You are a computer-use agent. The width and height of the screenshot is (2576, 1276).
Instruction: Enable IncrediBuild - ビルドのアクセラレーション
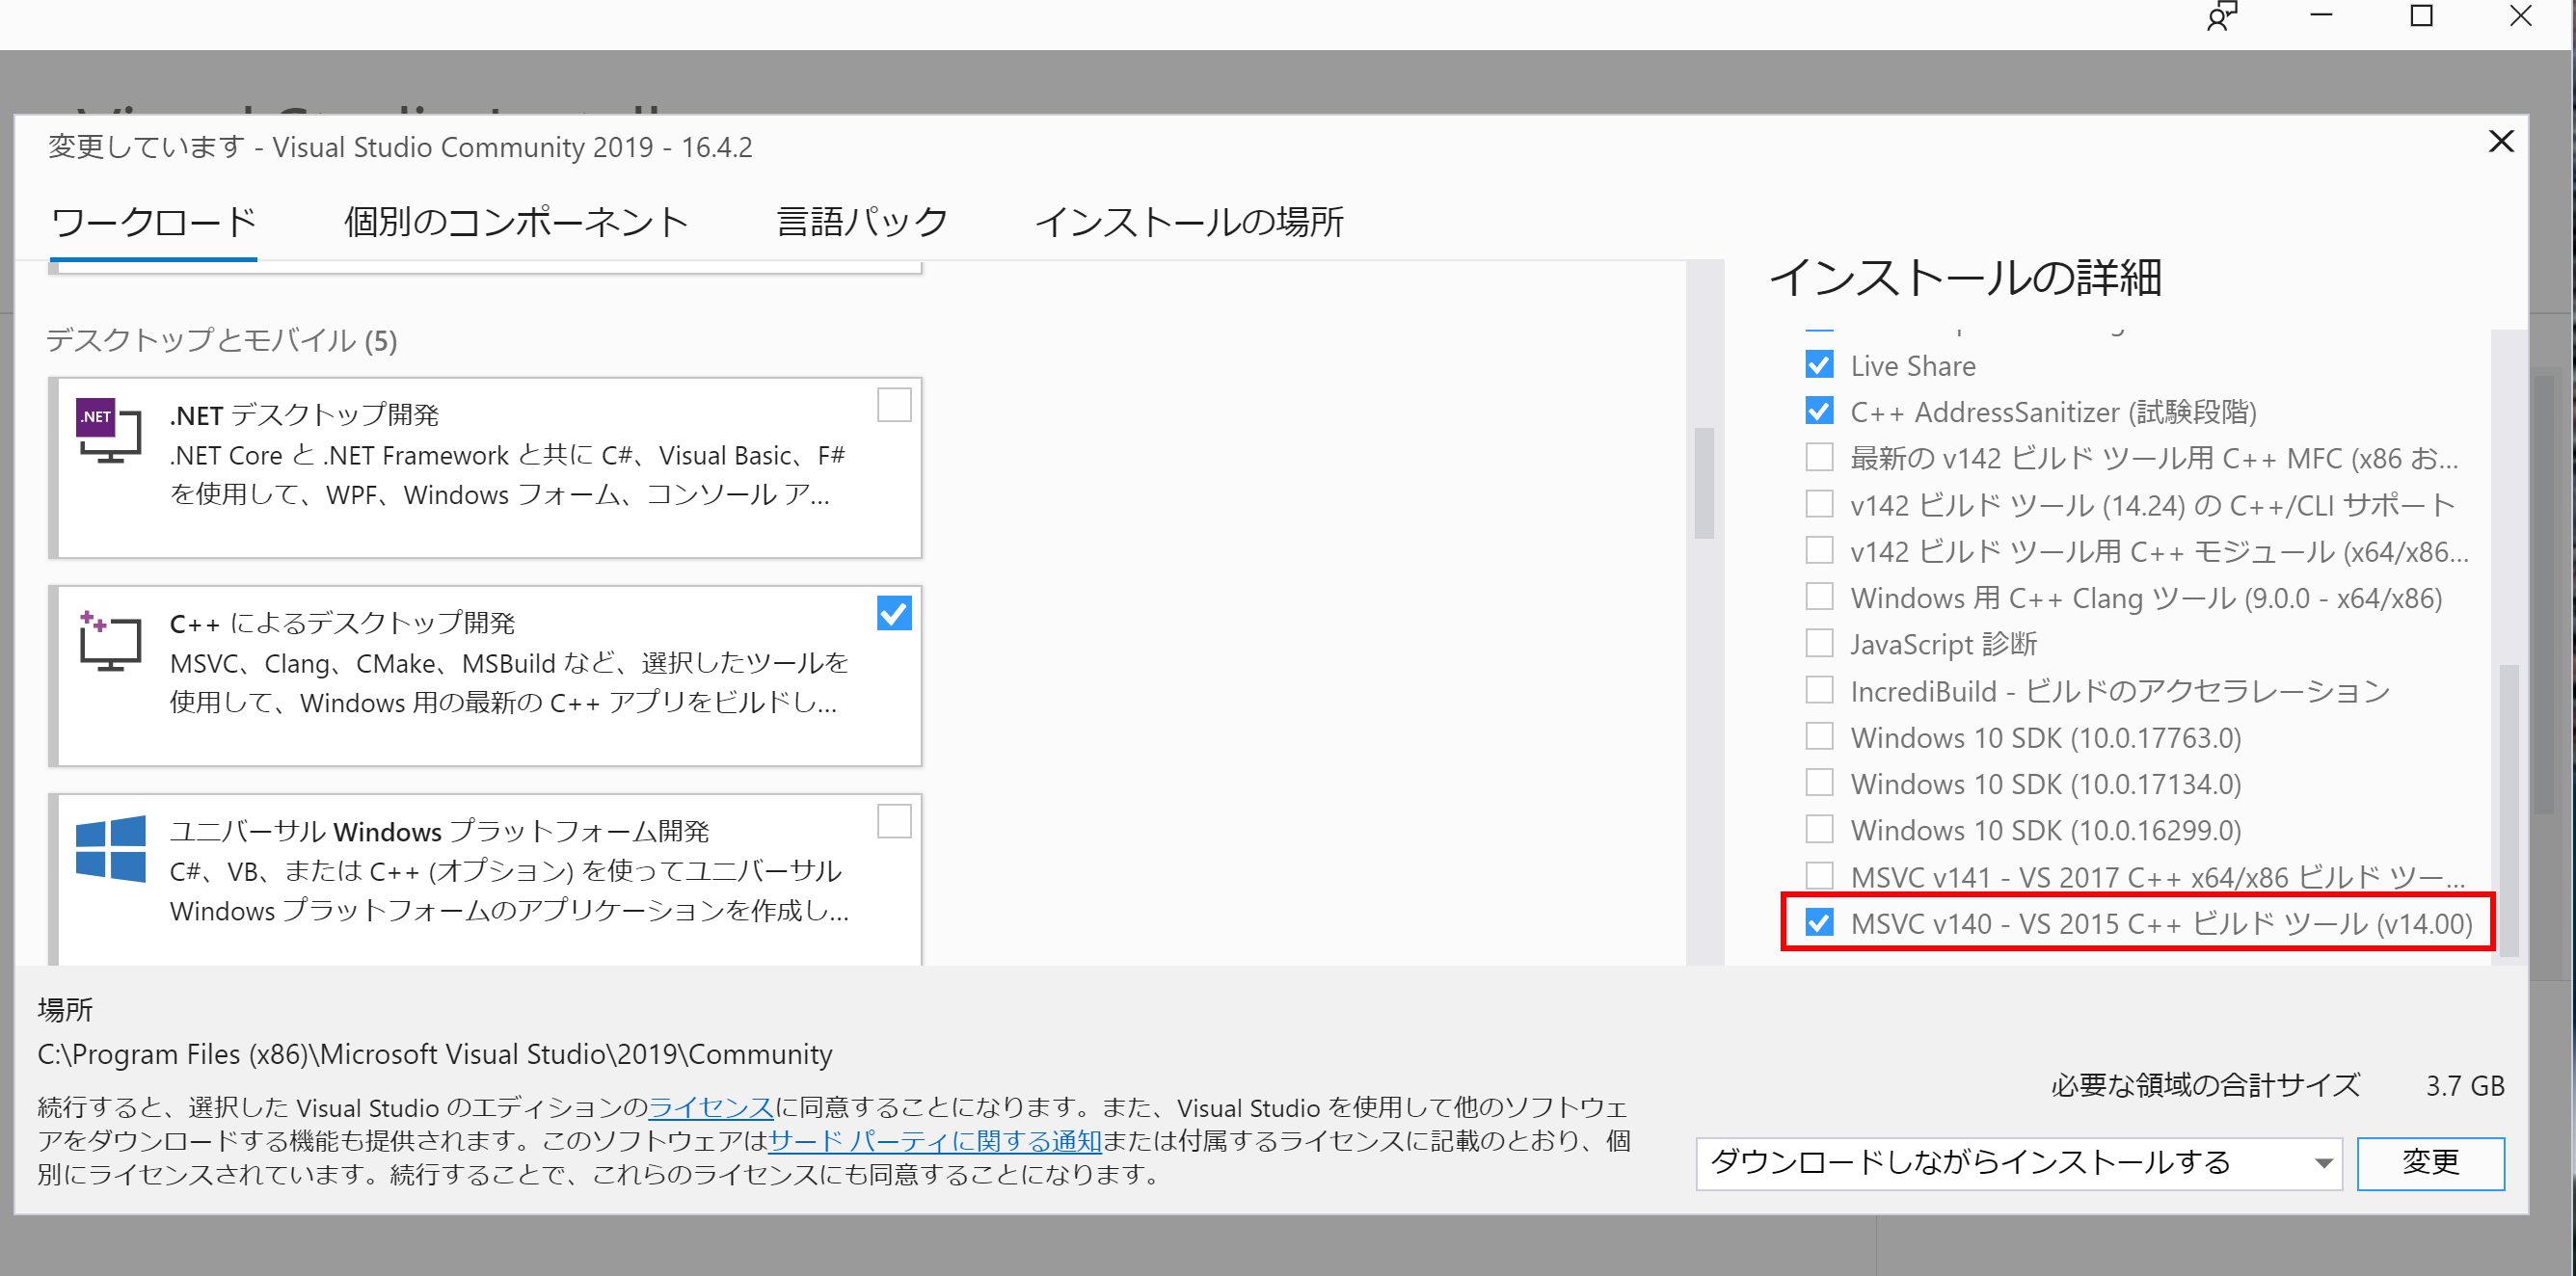(1819, 690)
